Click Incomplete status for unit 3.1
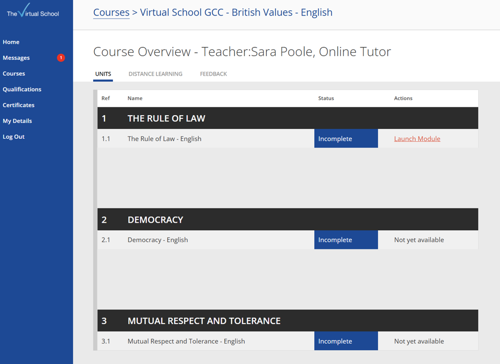This screenshot has height=364, width=500. pos(346,341)
